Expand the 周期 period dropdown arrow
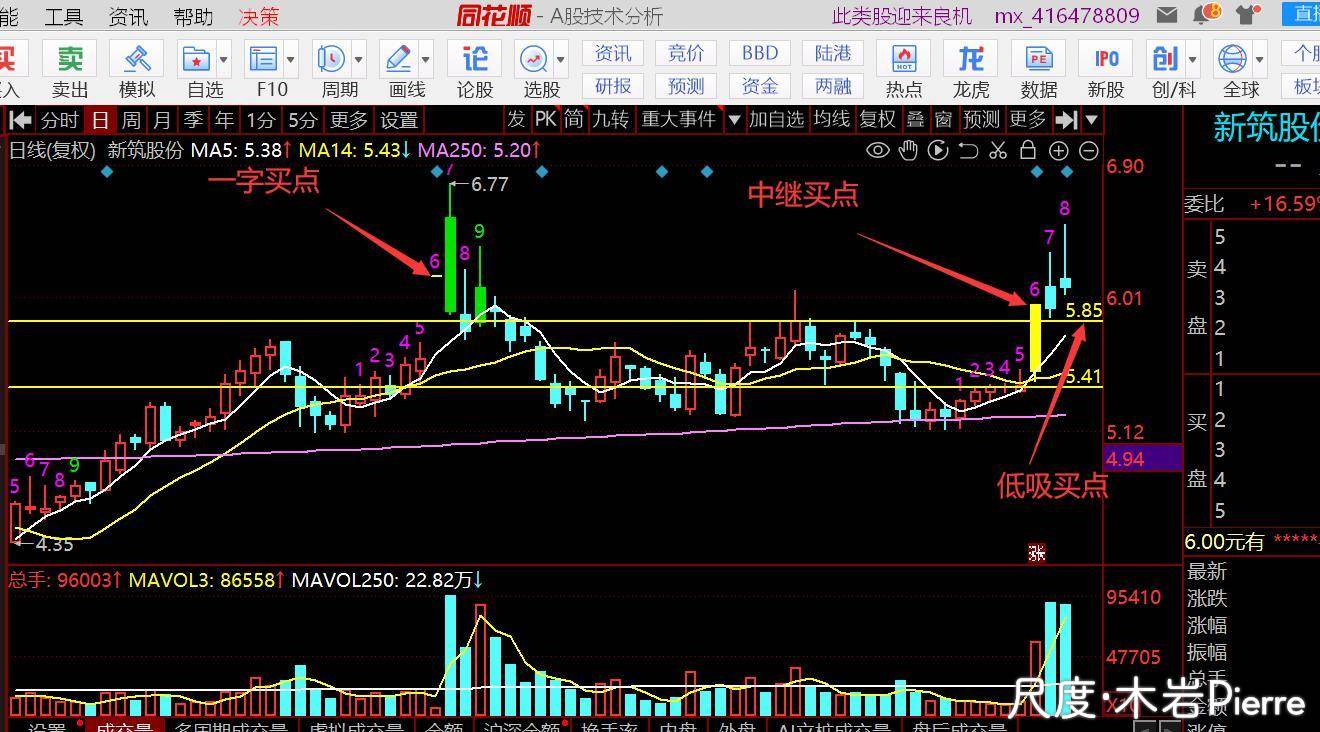This screenshot has width=1320, height=732. [x=358, y=59]
